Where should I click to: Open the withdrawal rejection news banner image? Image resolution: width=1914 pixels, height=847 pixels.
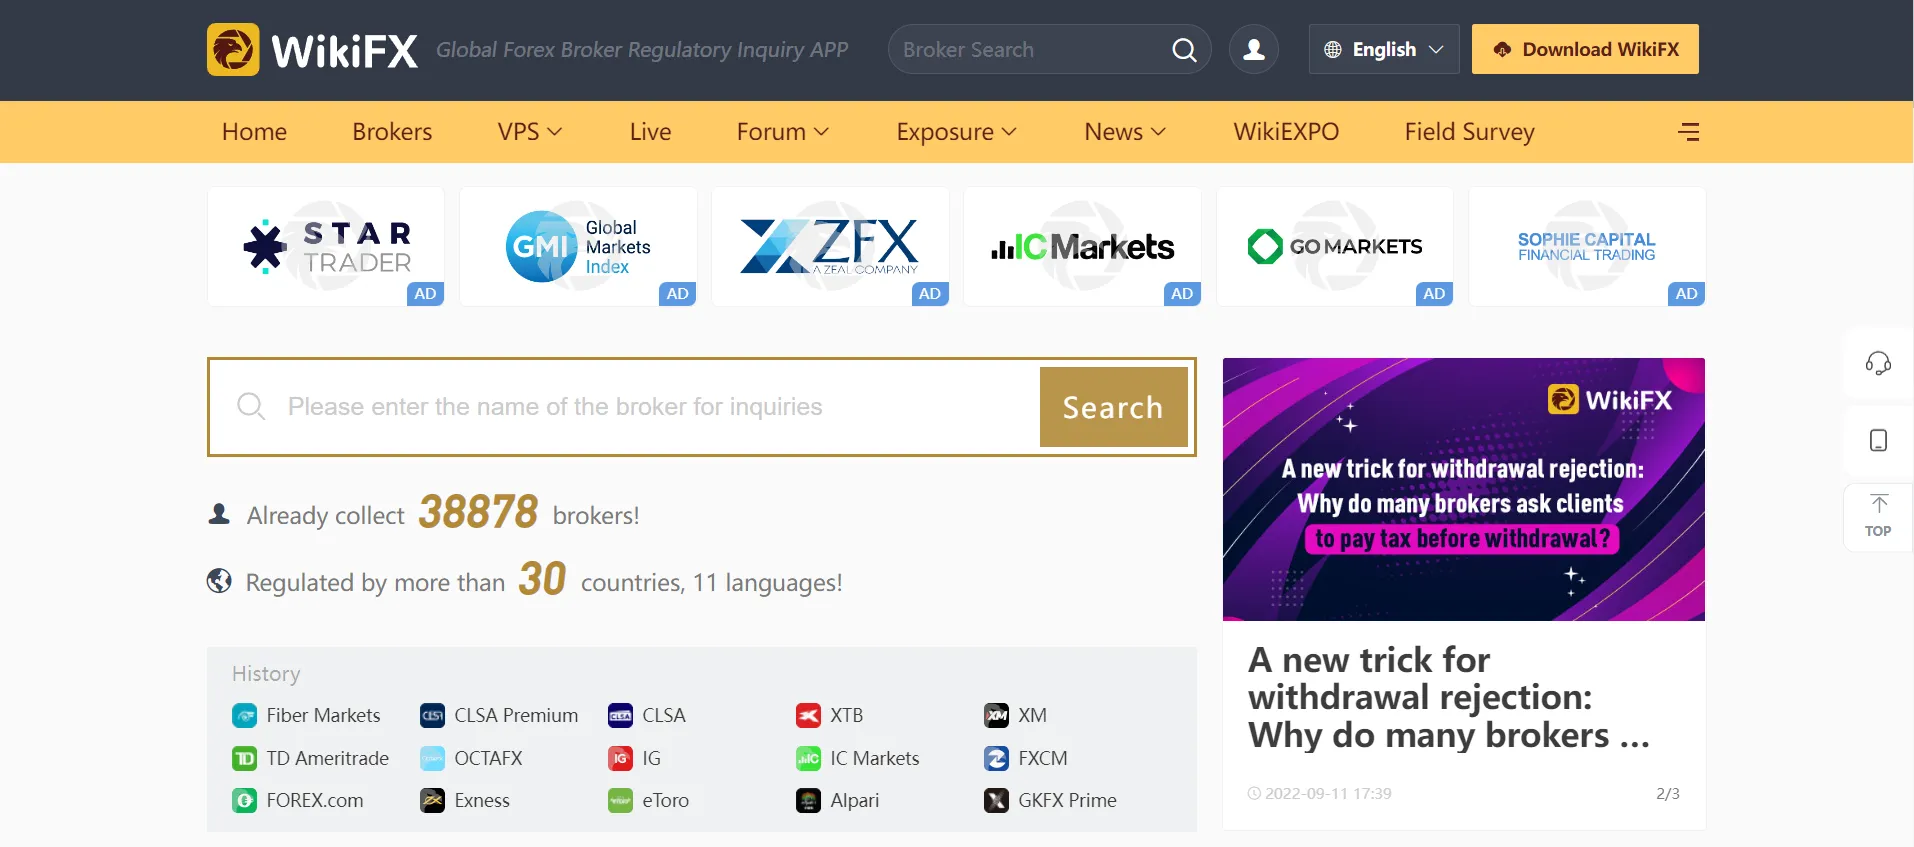point(1464,489)
